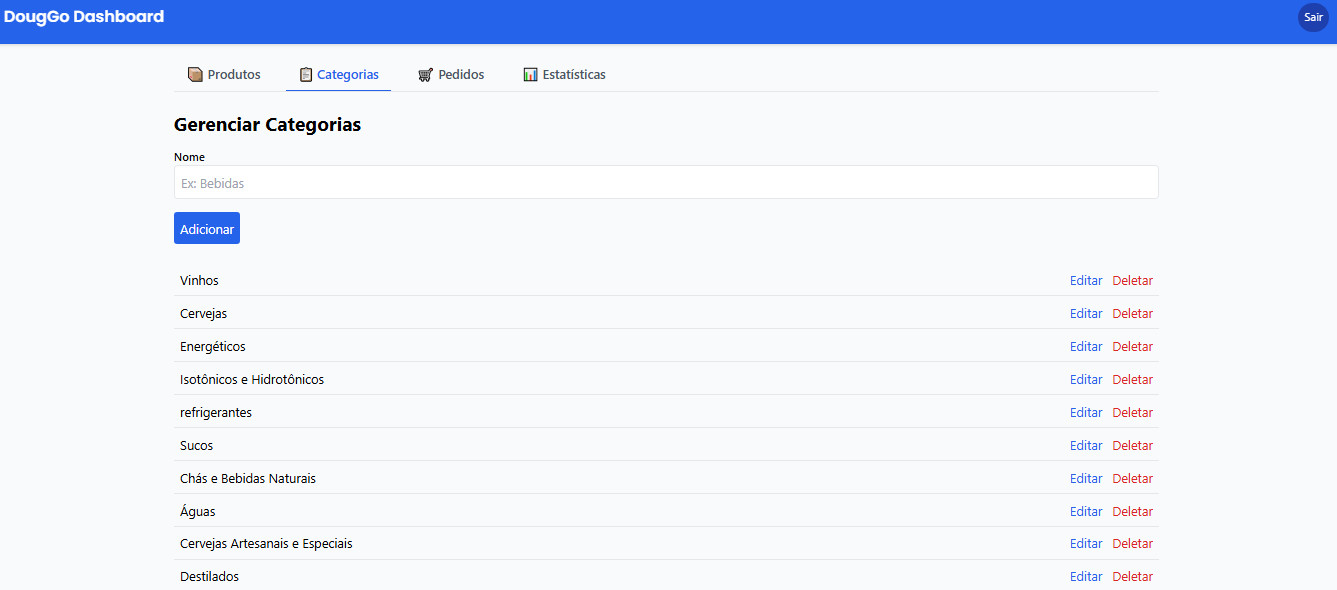Click the Pedidos shopping cart icon
Image resolution: width=1337 pixels, height=590 pixels.
(x=425, y=75)
